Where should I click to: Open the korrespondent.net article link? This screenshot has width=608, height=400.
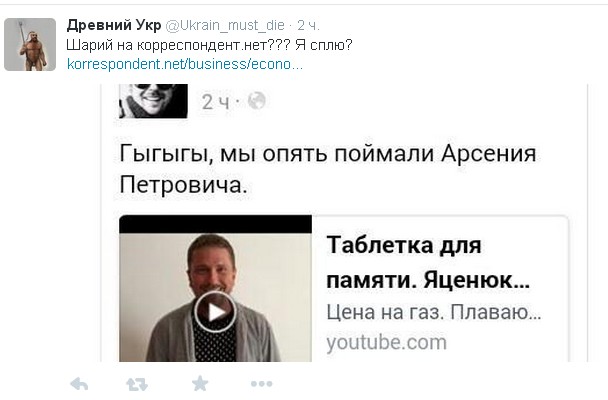(x=185, y=64)
